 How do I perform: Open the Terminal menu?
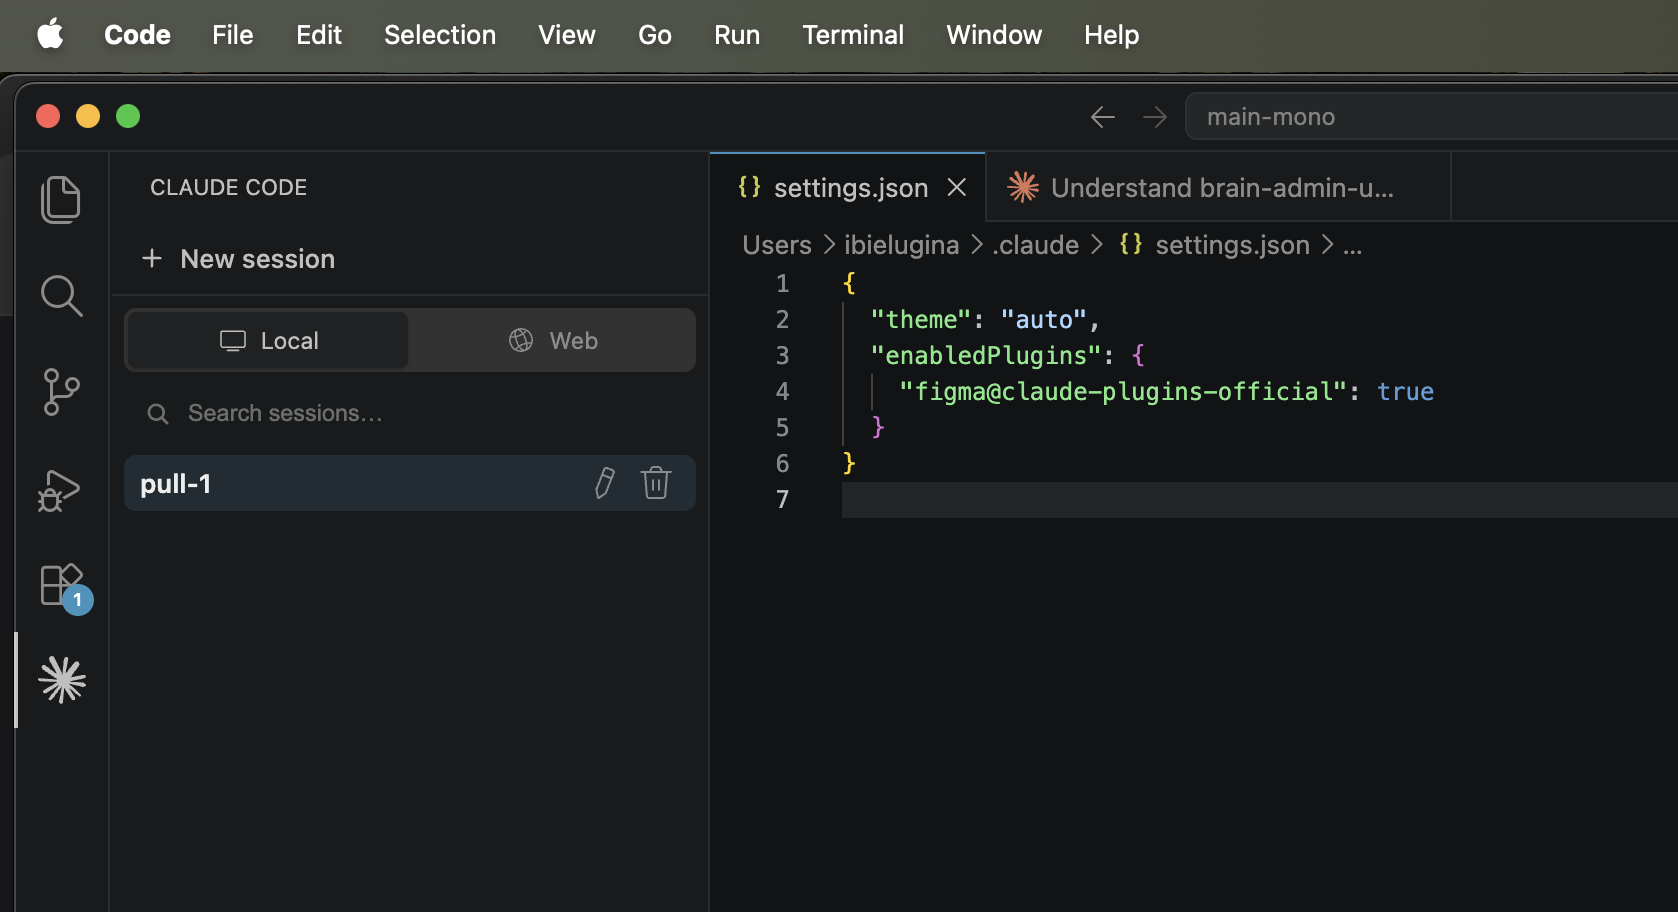tap(853, 35)
